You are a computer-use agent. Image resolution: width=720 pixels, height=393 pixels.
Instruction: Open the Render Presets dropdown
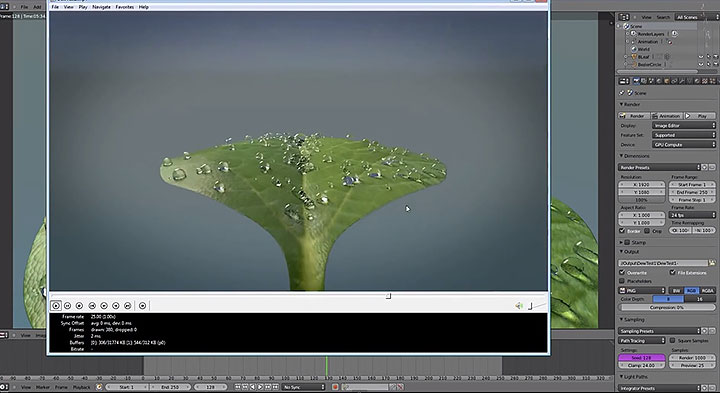(659, 167)
